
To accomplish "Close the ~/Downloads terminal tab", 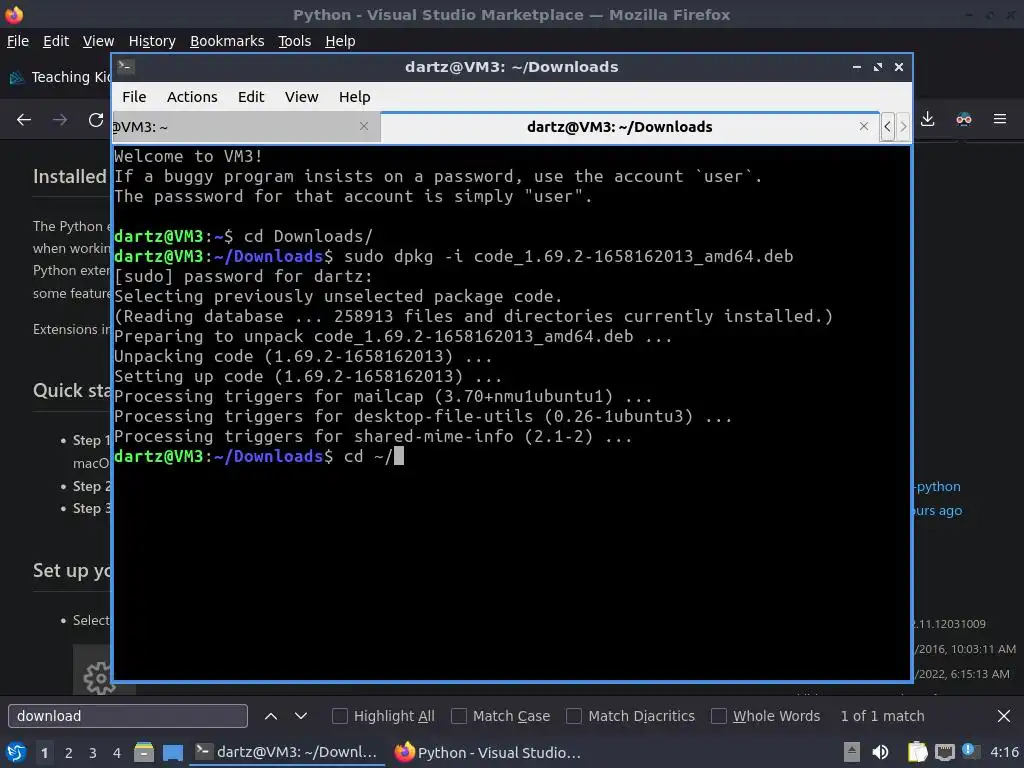I will 863,126.
